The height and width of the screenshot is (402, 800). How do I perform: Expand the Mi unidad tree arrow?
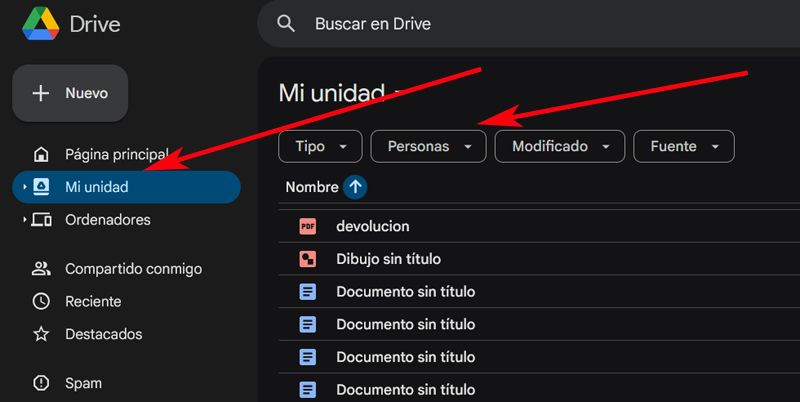point(24,187)
